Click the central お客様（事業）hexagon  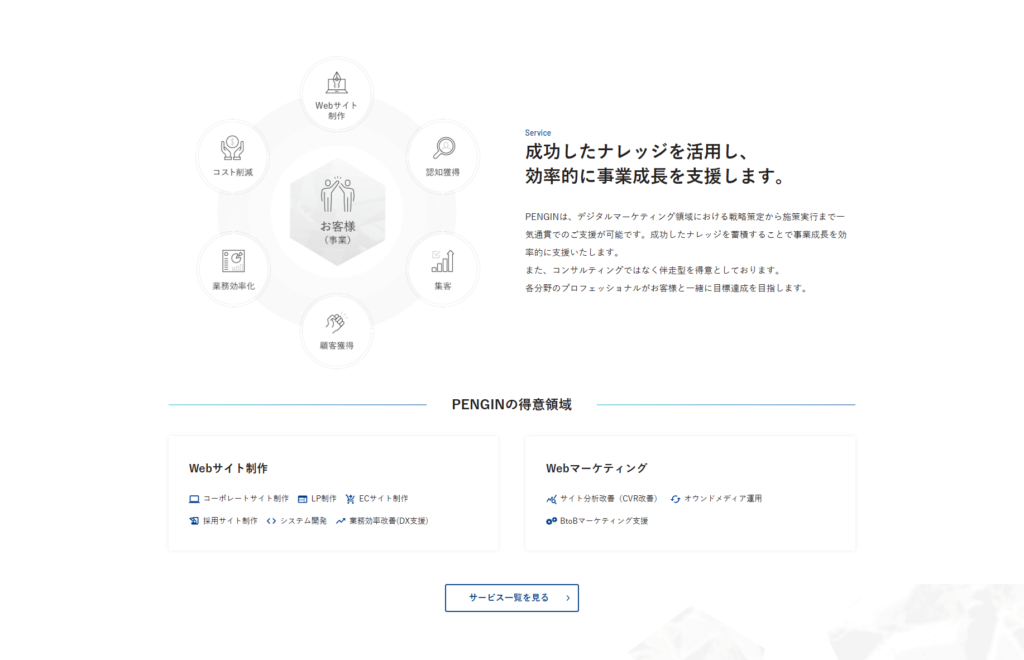tap(337, 211)
